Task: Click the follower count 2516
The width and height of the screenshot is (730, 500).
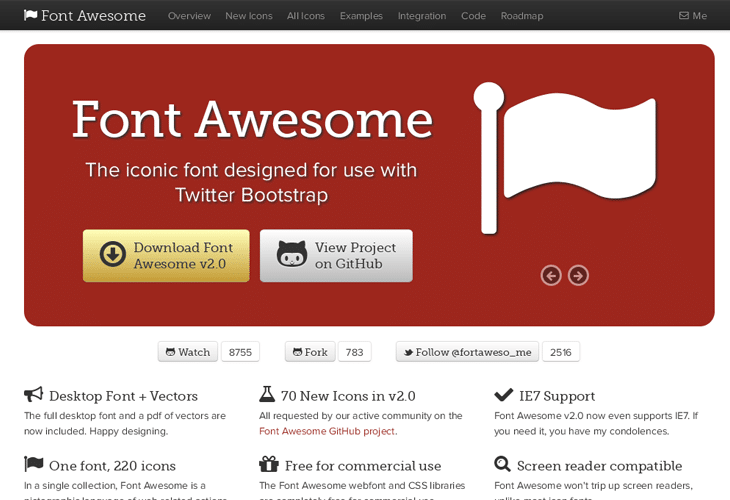Action: coord(561,352)
